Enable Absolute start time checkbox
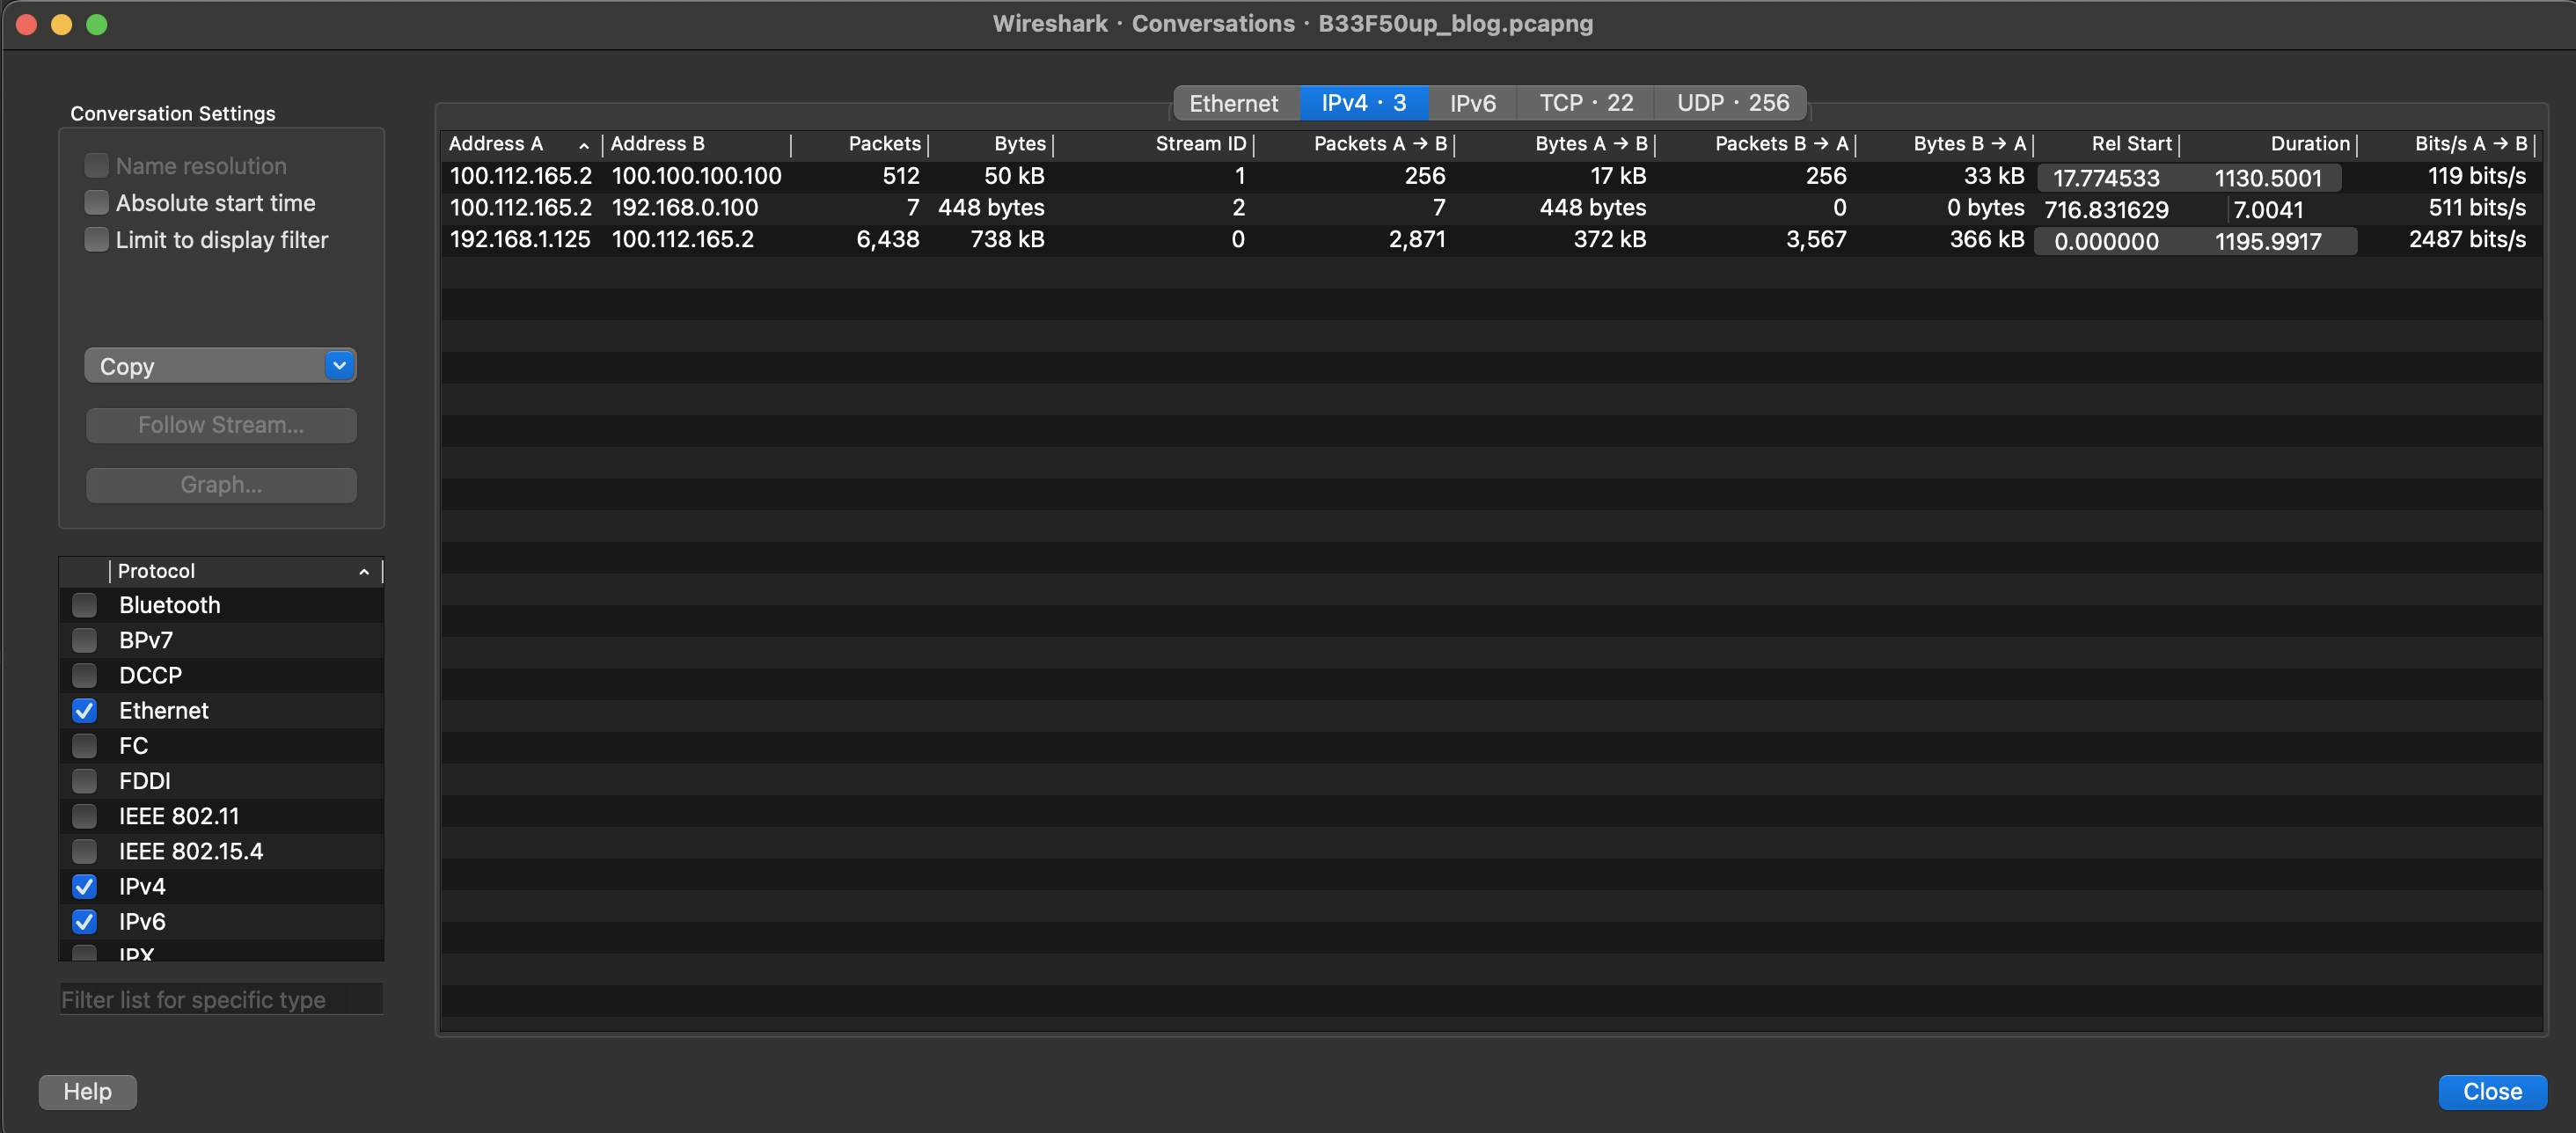2576x1133 pixels. pos(96,203)
